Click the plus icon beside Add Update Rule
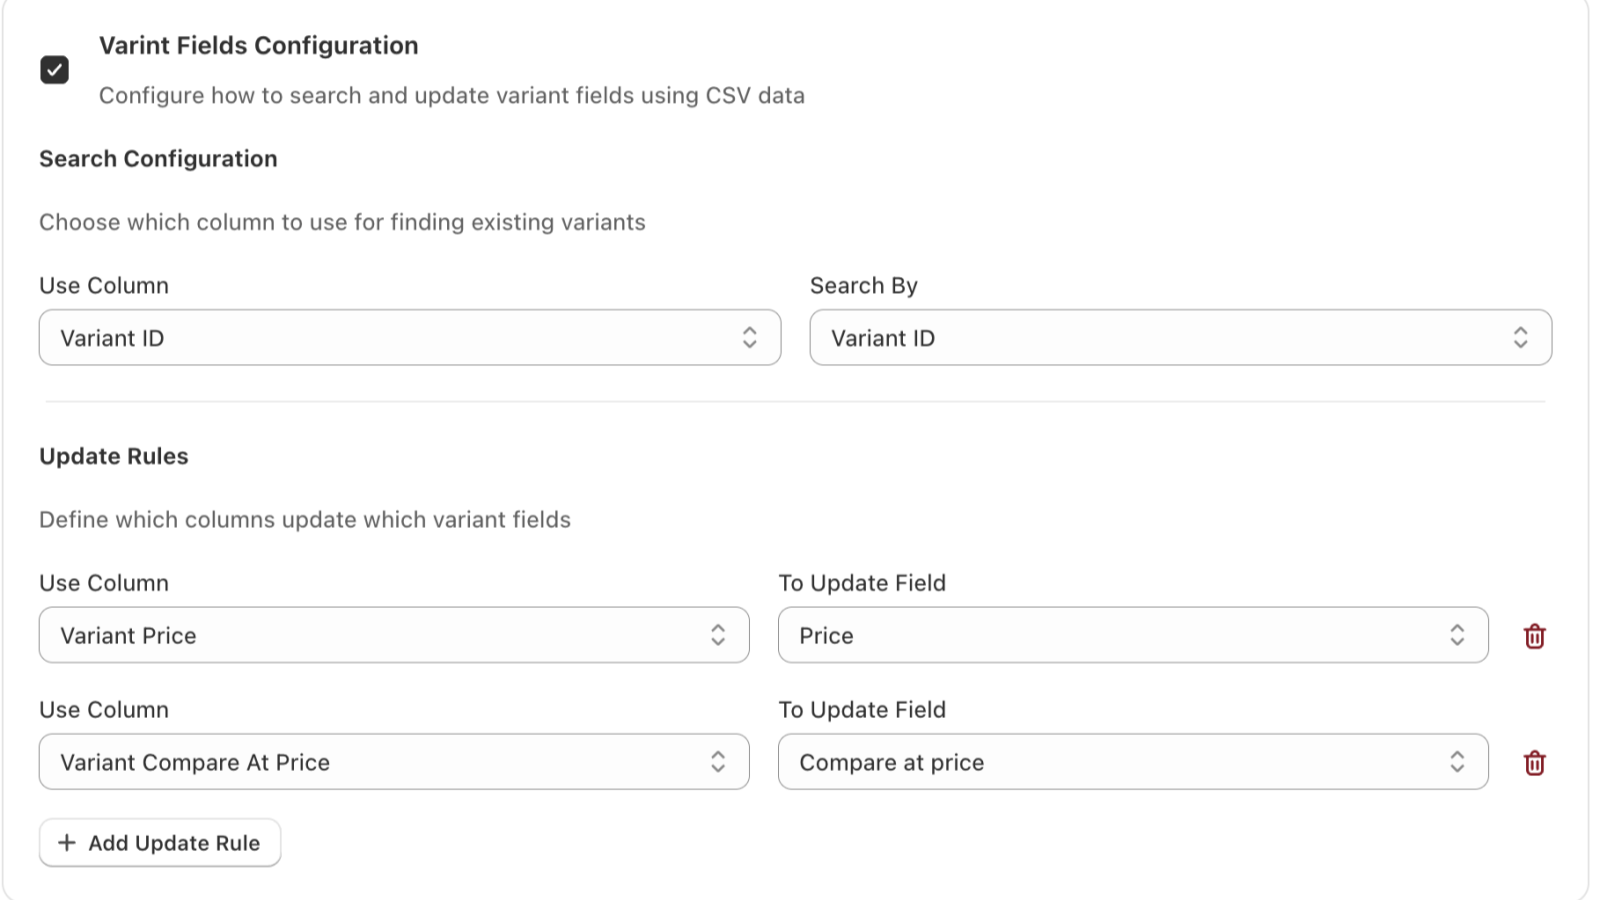Screen dimensions: 1600x900 coord(67,843)
